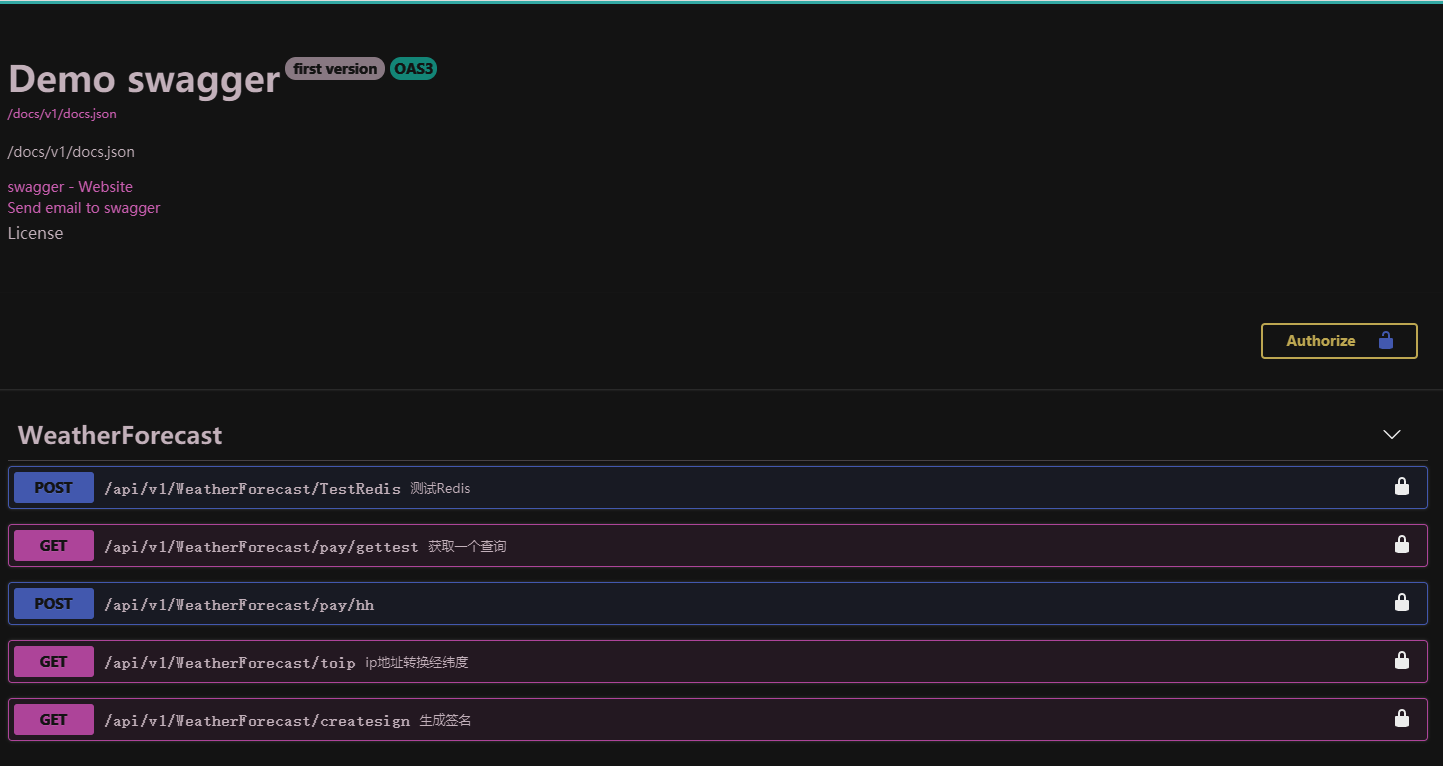Click the 生成签名 description text

pos(445,721)
